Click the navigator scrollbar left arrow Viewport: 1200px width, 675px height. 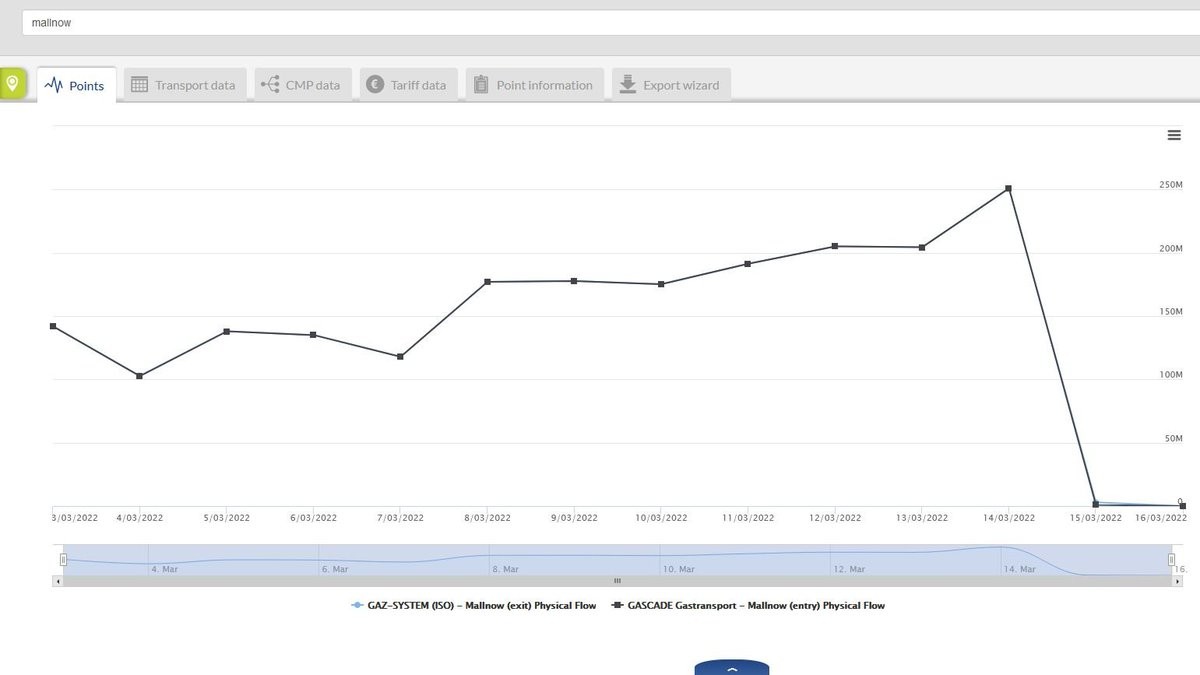tap(57, 581)
